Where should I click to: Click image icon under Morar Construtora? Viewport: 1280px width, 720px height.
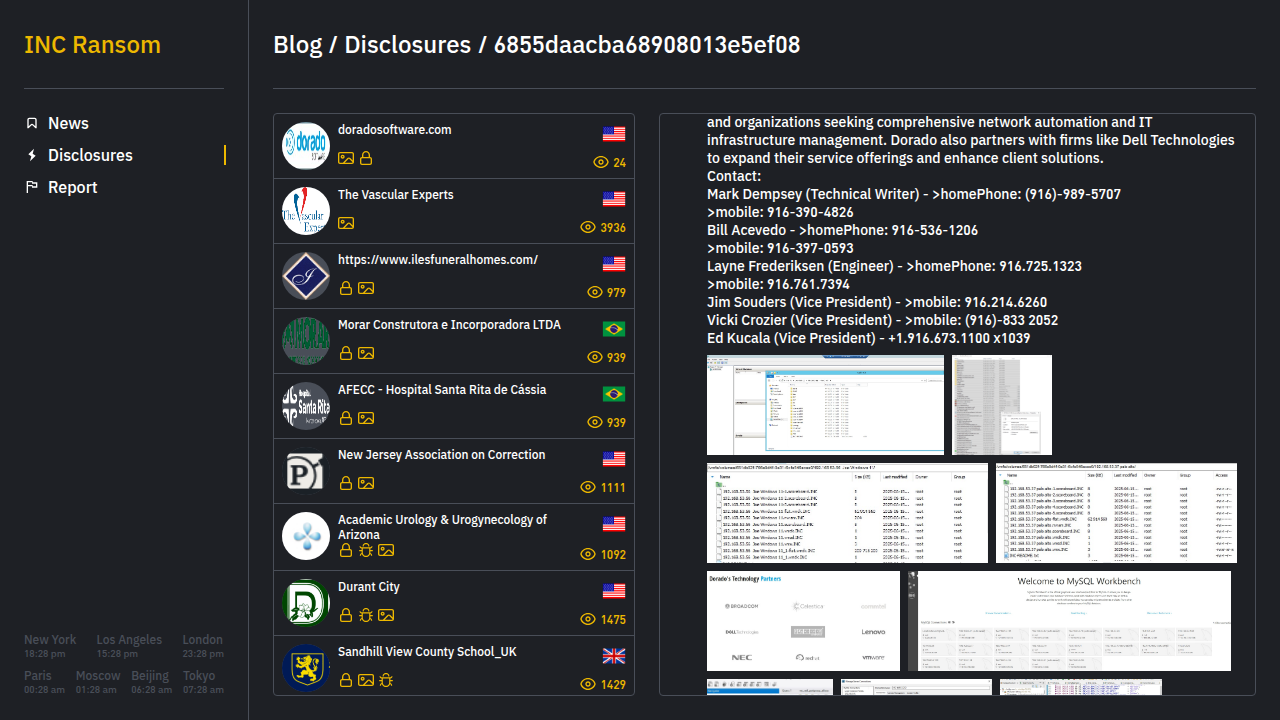click(x=366, y=353)
